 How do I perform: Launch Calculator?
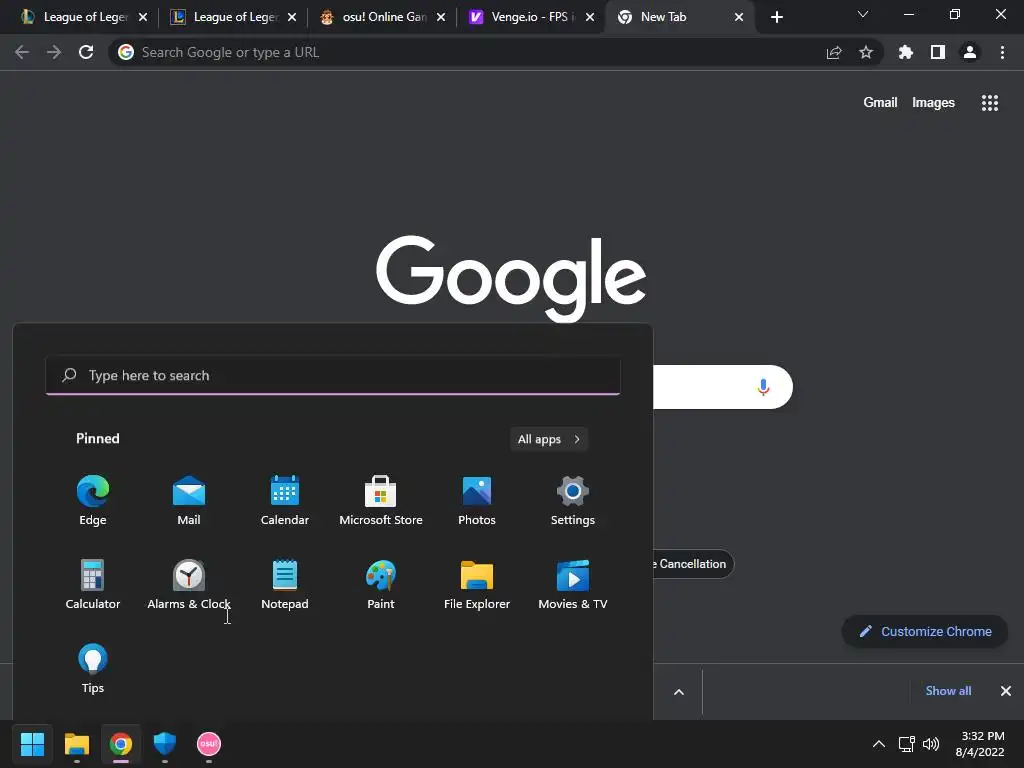click(93, 584)
